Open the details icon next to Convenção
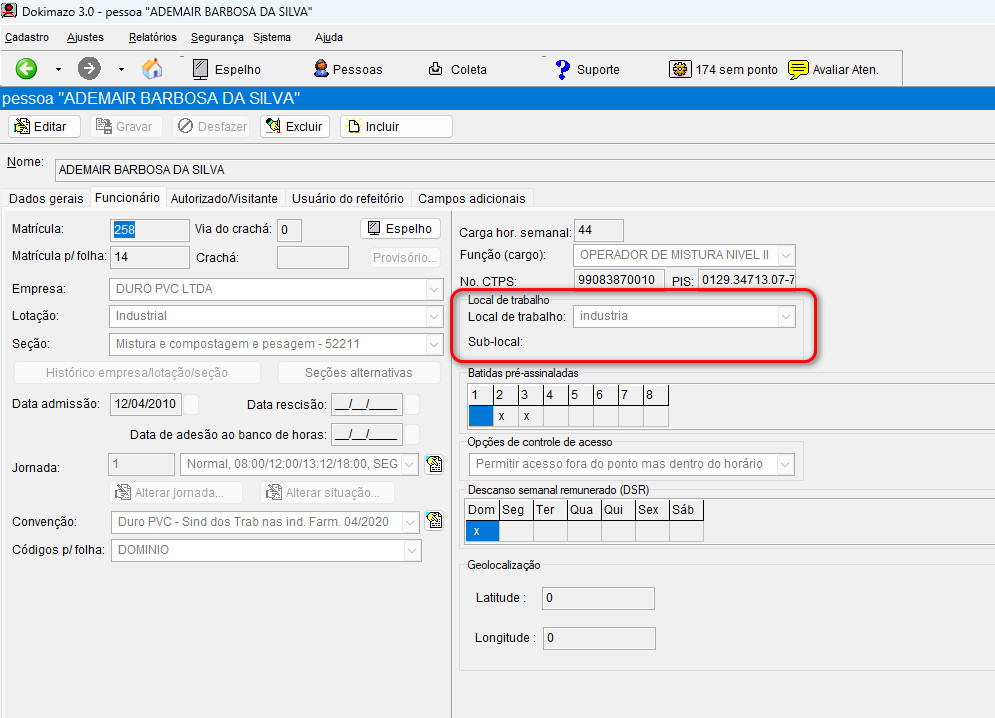The image size is (995, 718). [x=433, y=520]
